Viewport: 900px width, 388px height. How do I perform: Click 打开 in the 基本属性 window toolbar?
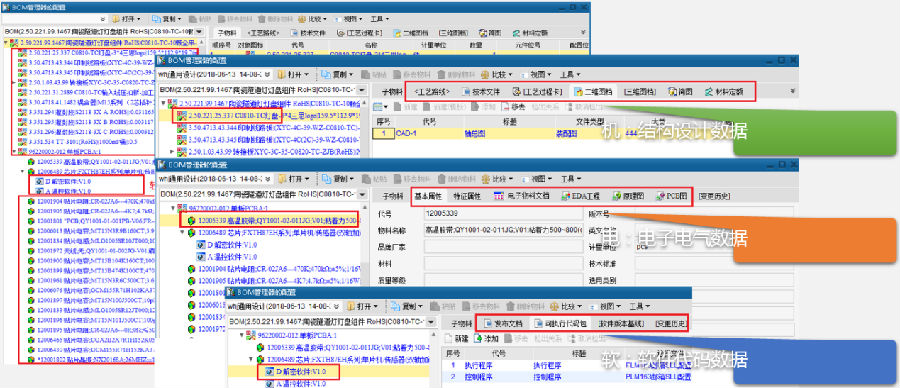pyautogui.click(x=293, y=179)
